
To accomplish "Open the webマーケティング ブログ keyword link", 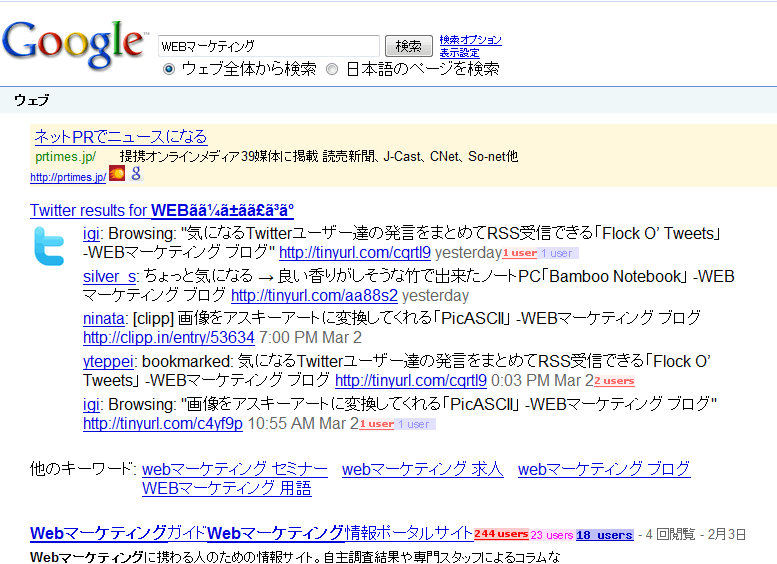I will click(x=604, y=469).
